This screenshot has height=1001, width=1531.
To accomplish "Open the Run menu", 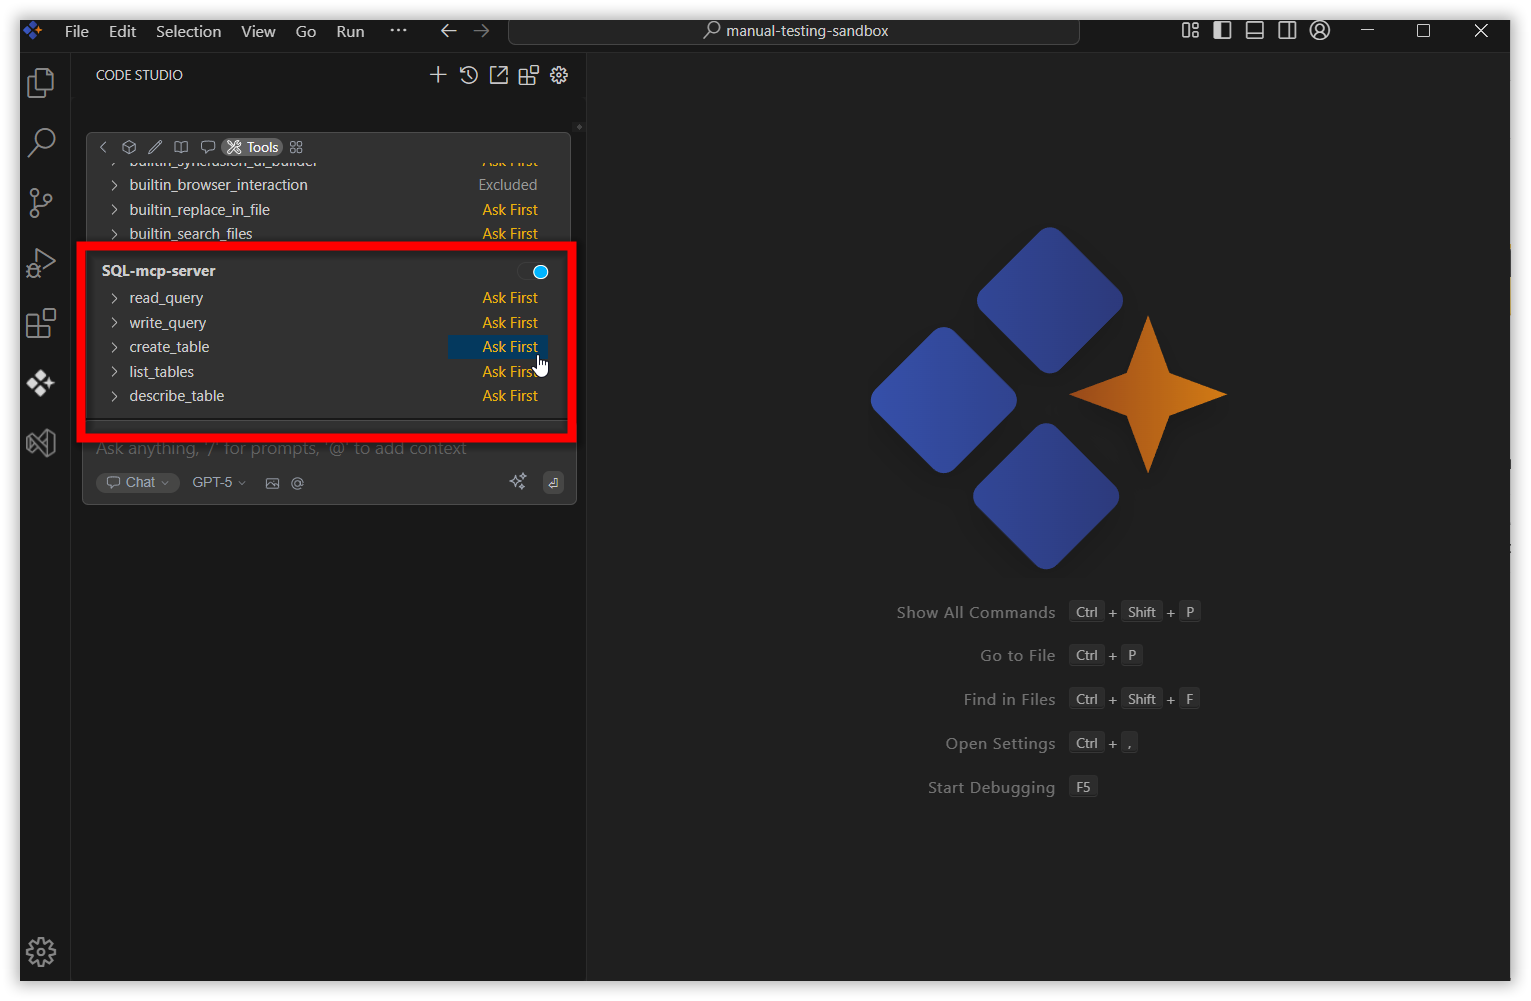I will (x=350, y=32).
